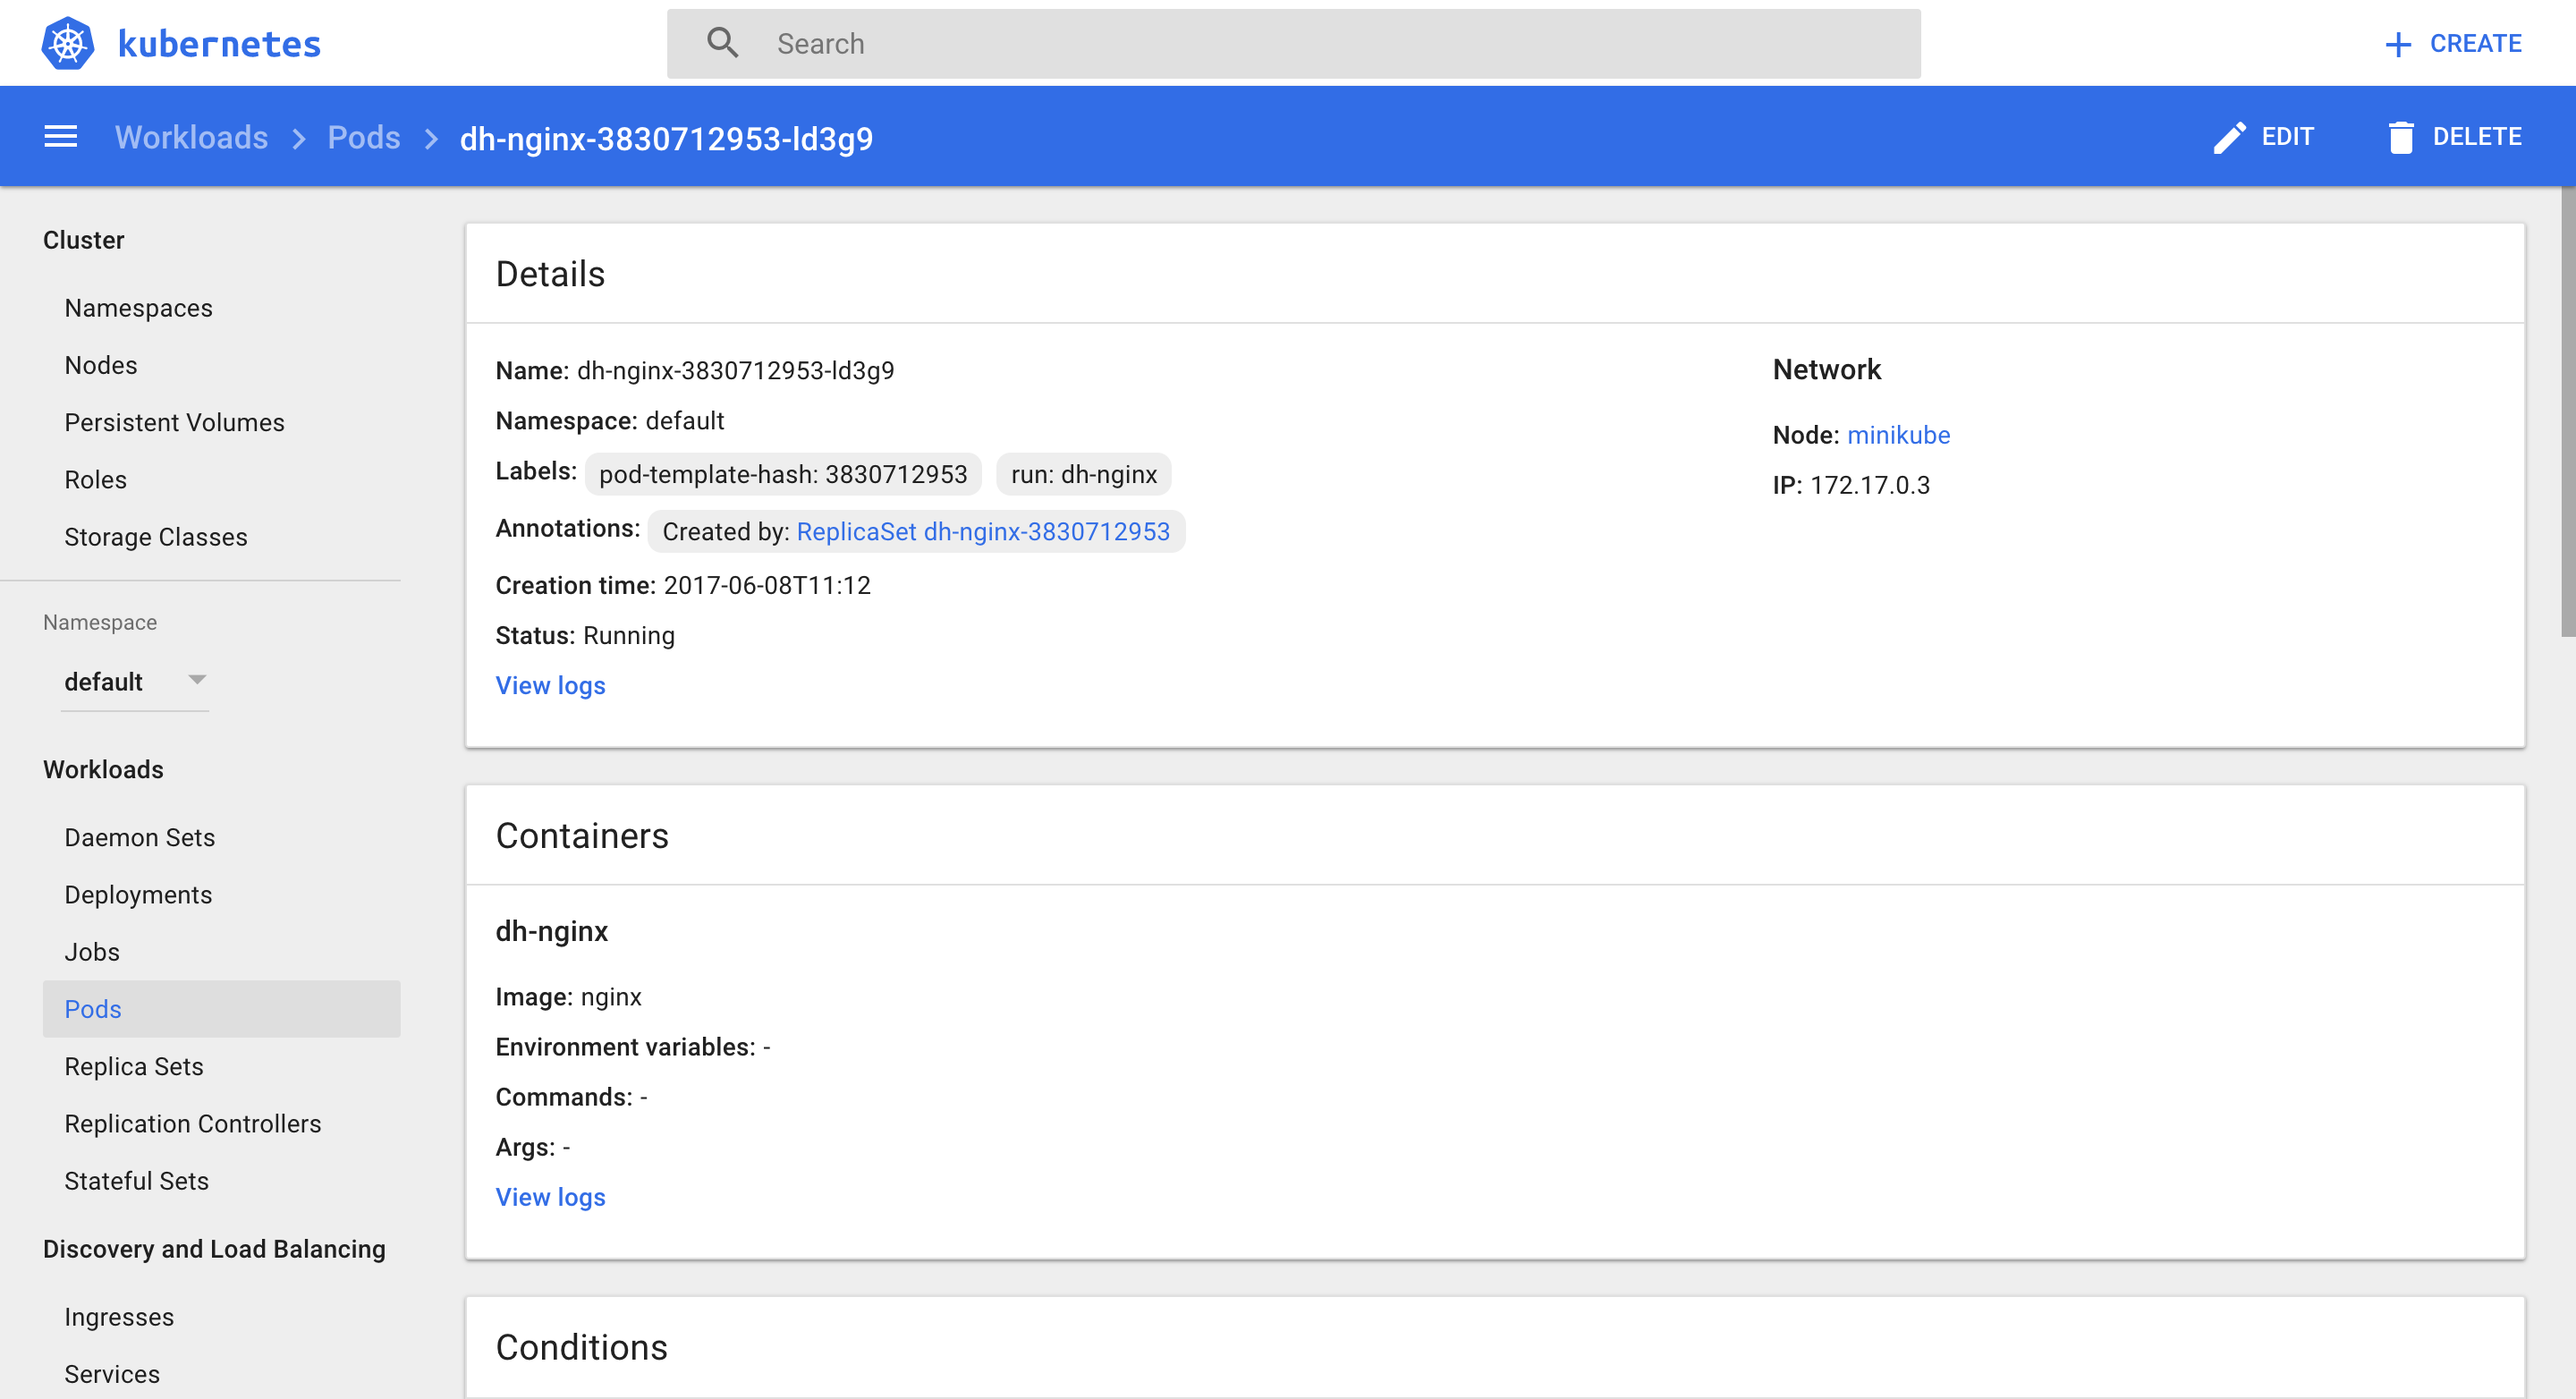Image resolution: width=2576 pixels, height=1399 pixels.
Task: Open Replication Controllers in the sidebar
Action: 193,1124
